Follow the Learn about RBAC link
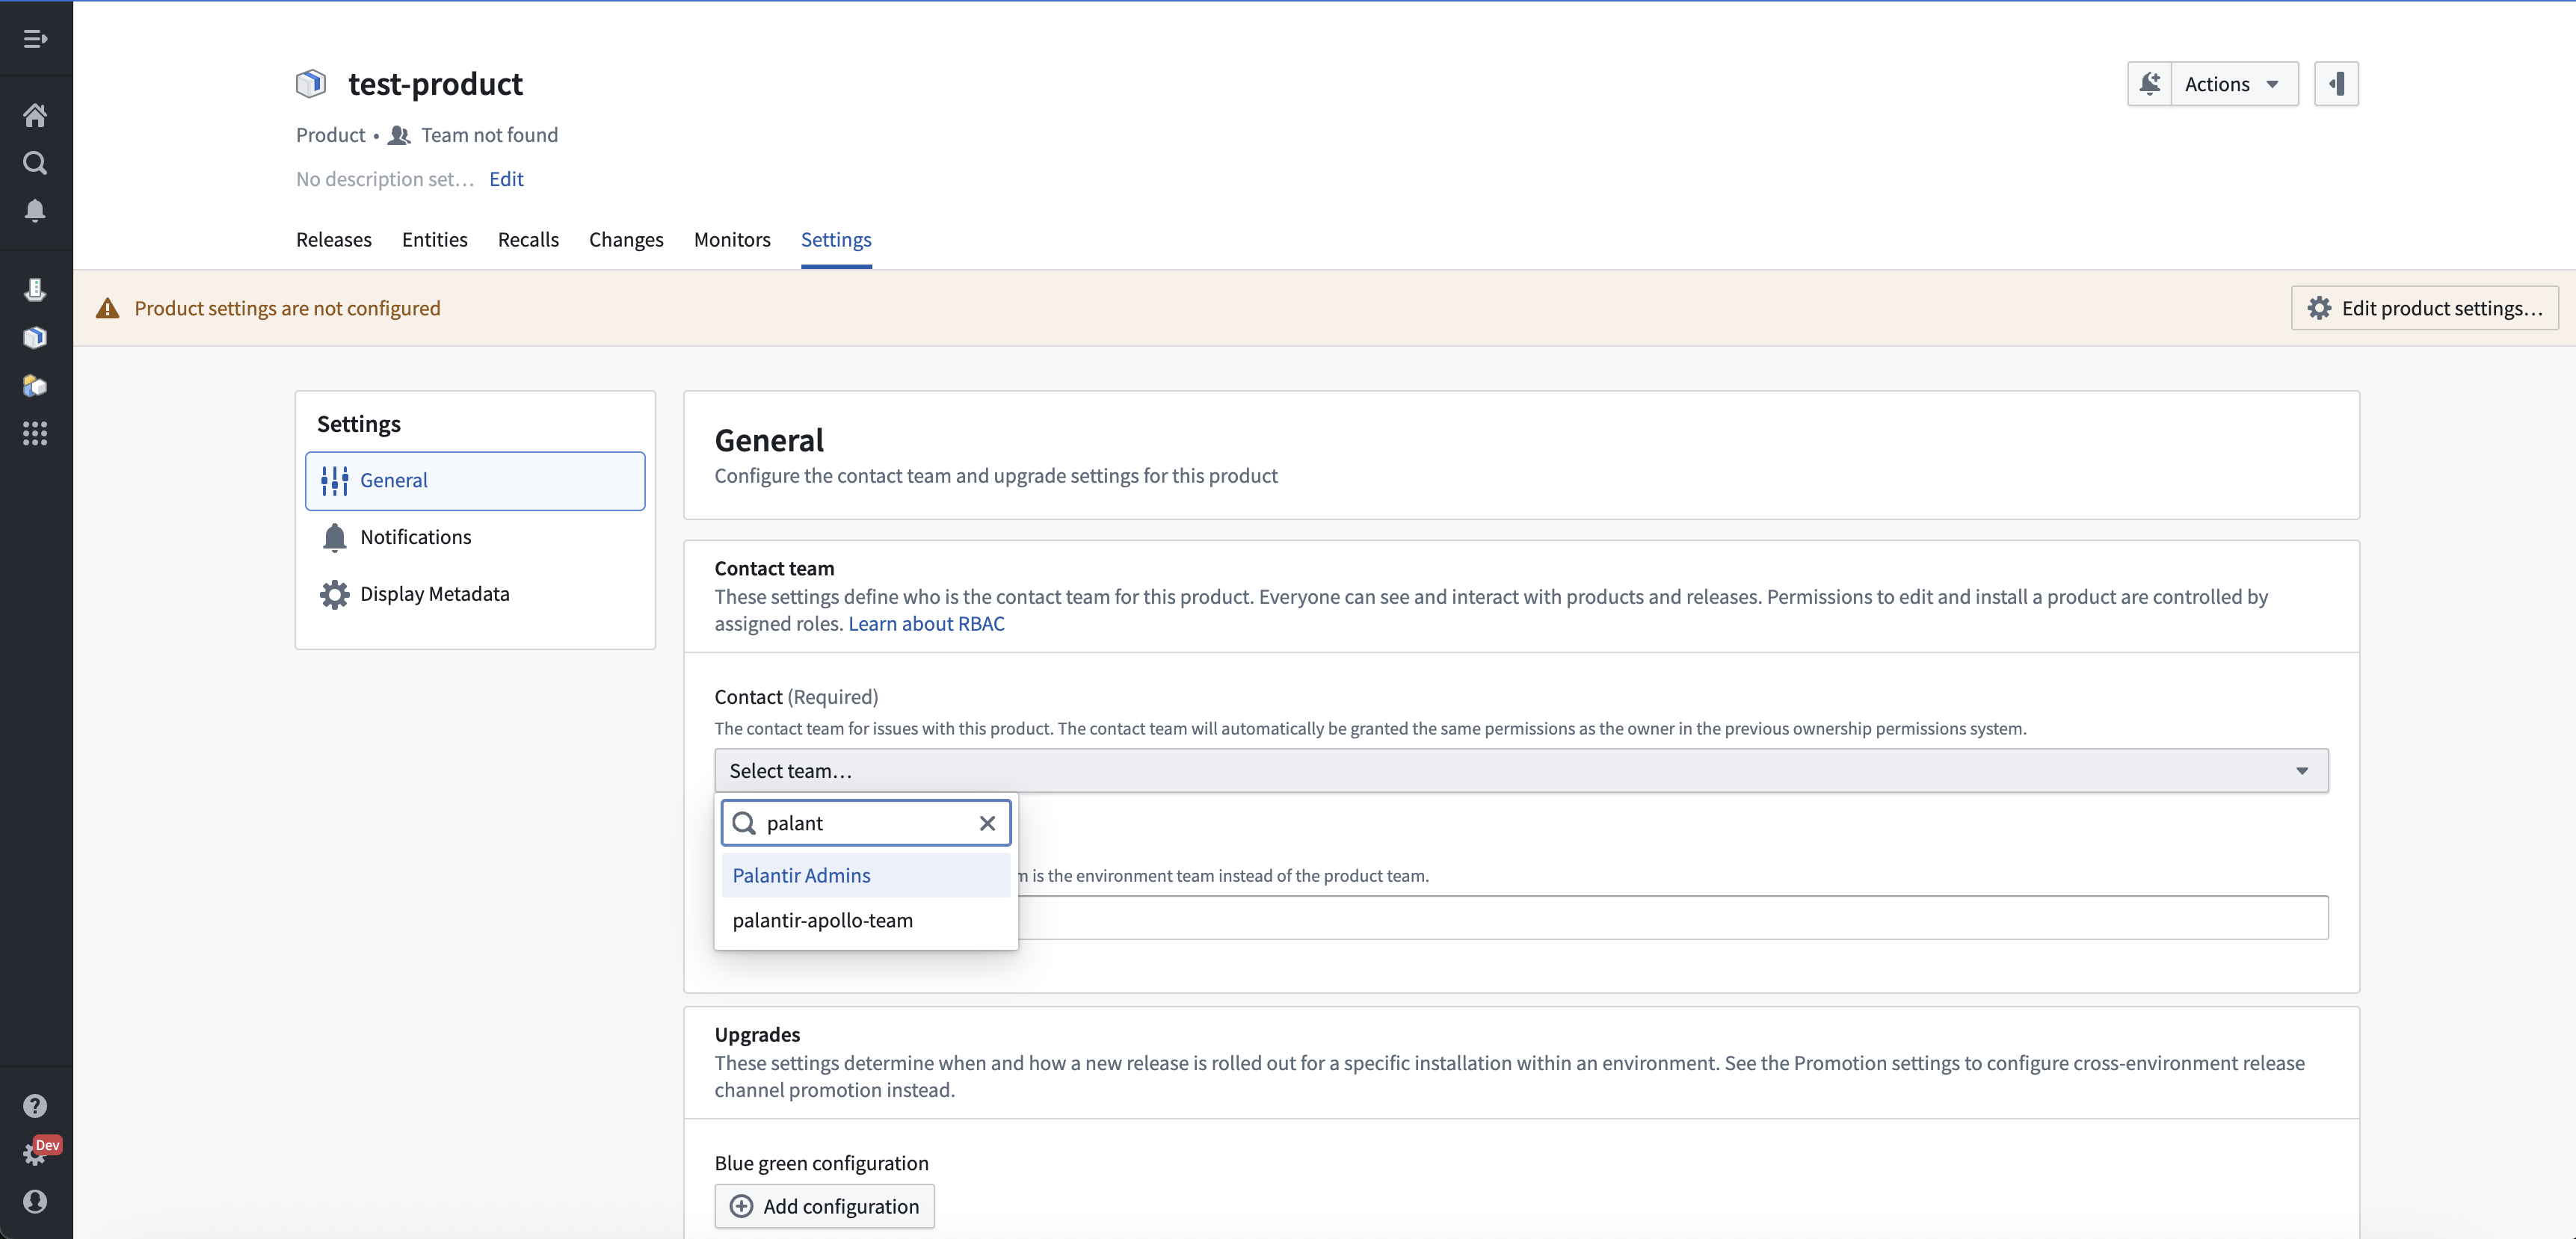Image resolution: width=2576 pixels, height=1239 pixels. [x=926, y=623]
